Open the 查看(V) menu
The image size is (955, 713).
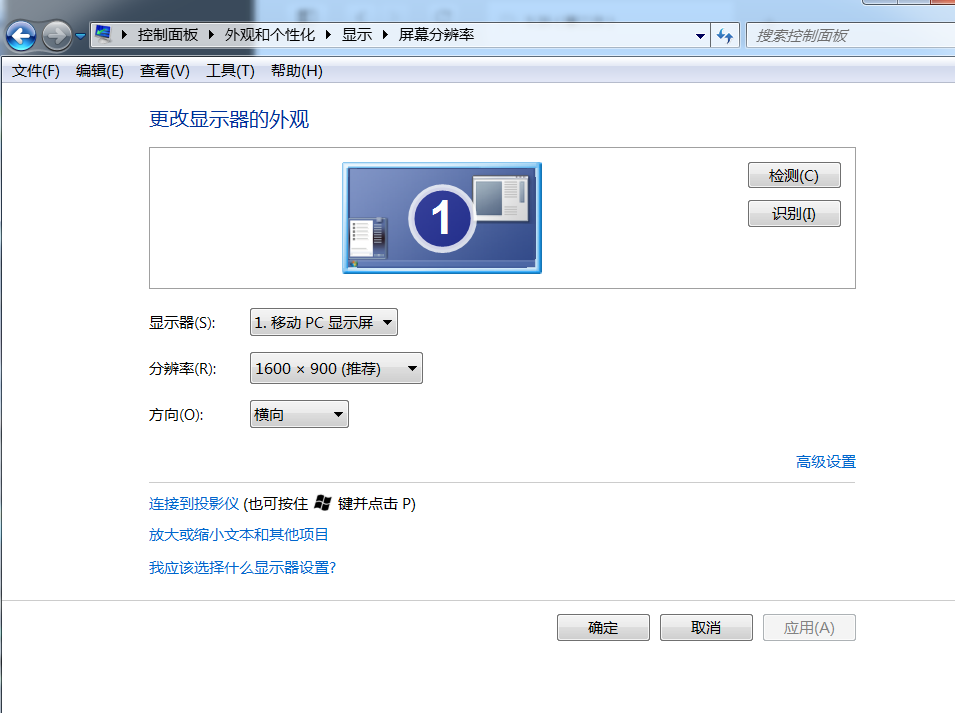(163, 71)
